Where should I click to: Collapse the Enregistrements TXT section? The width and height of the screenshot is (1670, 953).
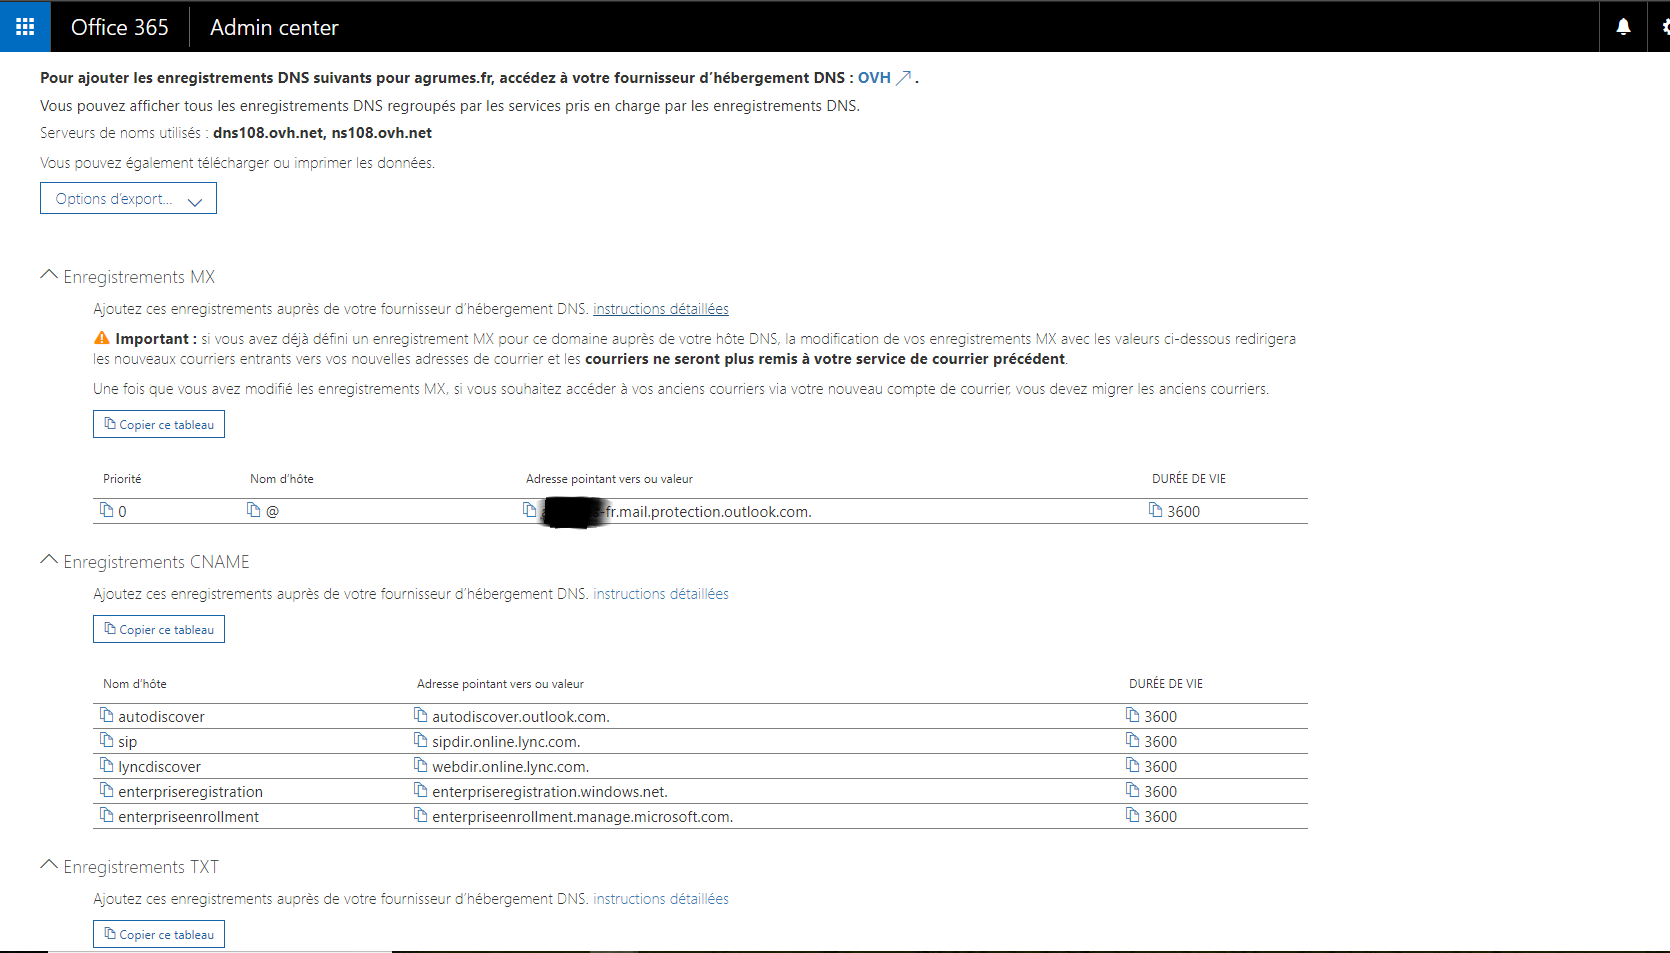click(48, 865)
